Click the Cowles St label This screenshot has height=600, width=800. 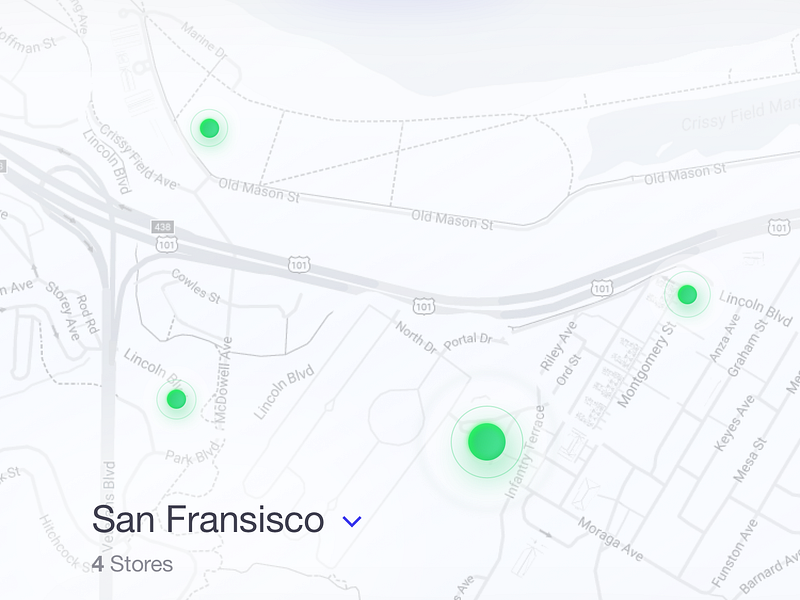[195, 285]
